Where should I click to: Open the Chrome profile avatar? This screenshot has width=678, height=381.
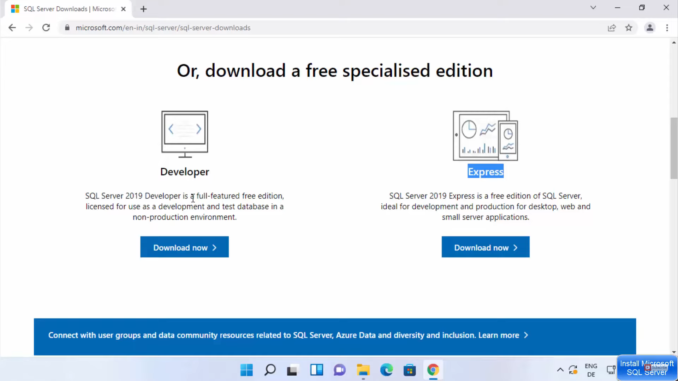point(649,28)
